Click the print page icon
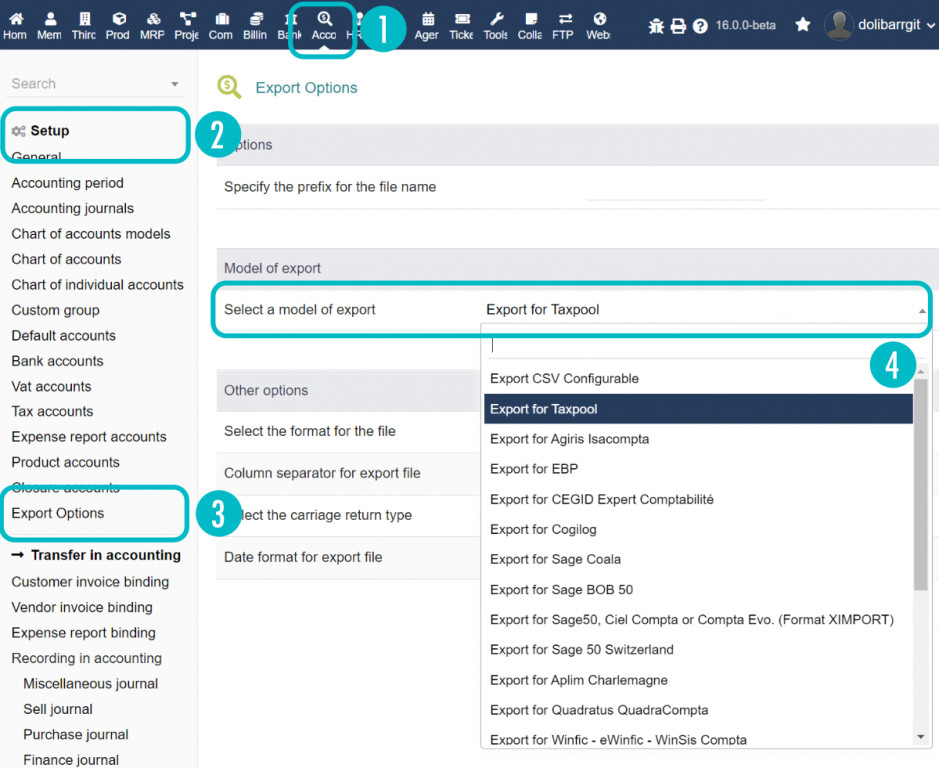The image size is (939, 768). point(678,26)
